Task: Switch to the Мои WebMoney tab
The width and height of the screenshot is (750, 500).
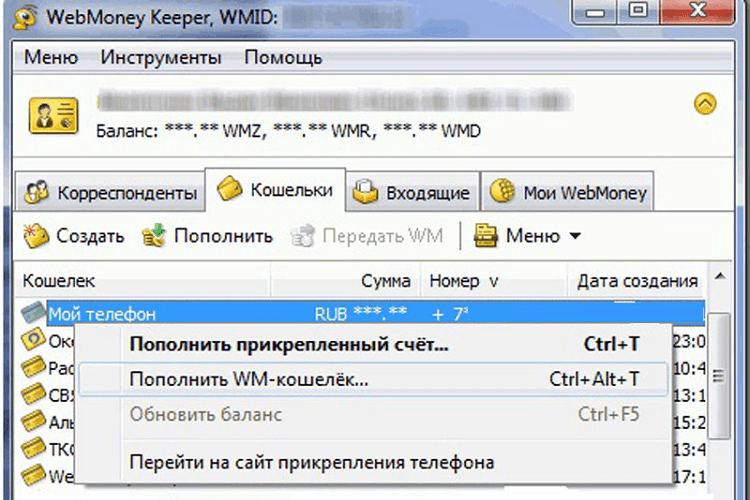Action: (568, 192)
